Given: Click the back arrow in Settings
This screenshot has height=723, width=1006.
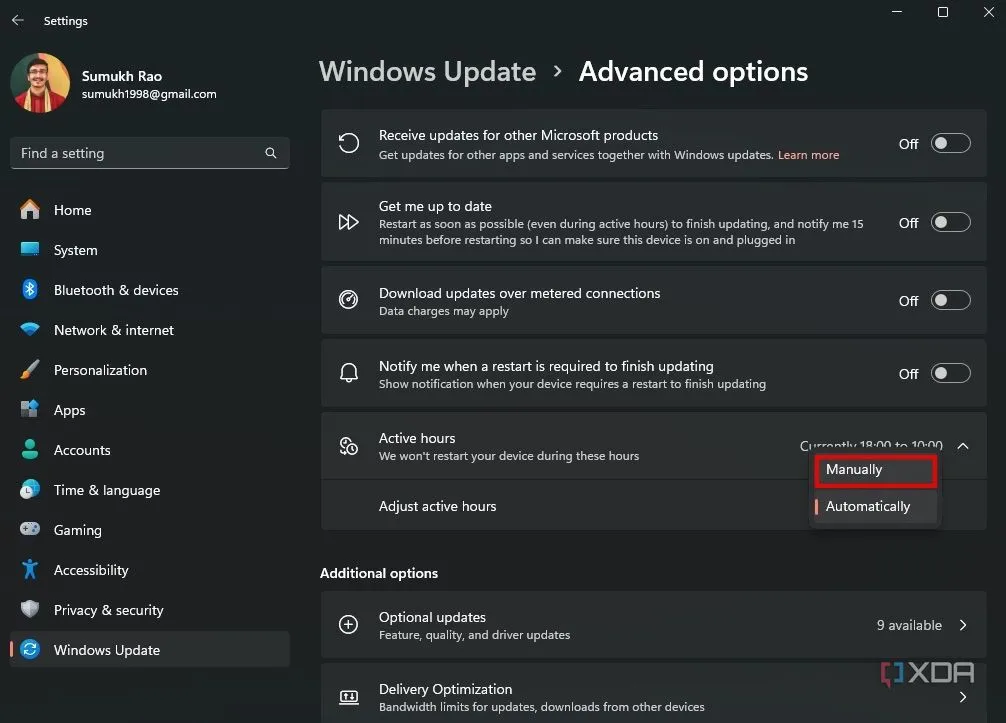Looking at the screenshot, I should point(17,21).
